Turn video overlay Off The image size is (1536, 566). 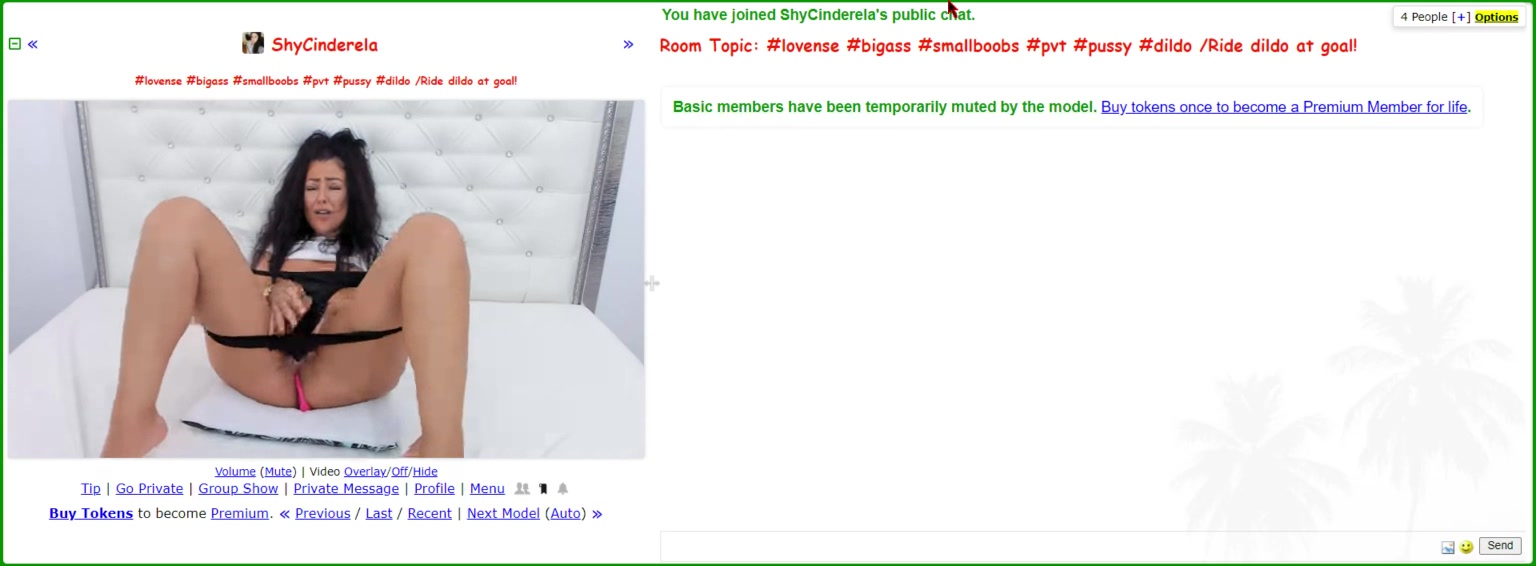[x=399, y=472]
